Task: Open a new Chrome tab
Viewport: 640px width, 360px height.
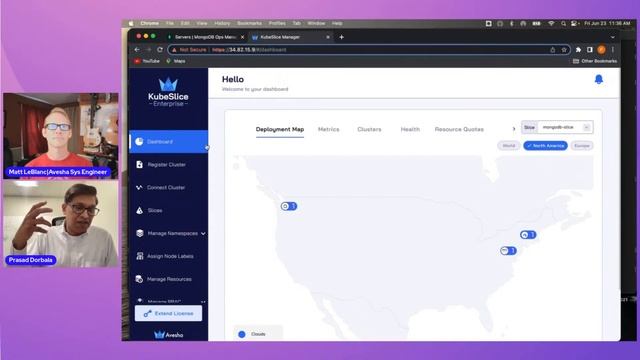Action: point(341,37)
